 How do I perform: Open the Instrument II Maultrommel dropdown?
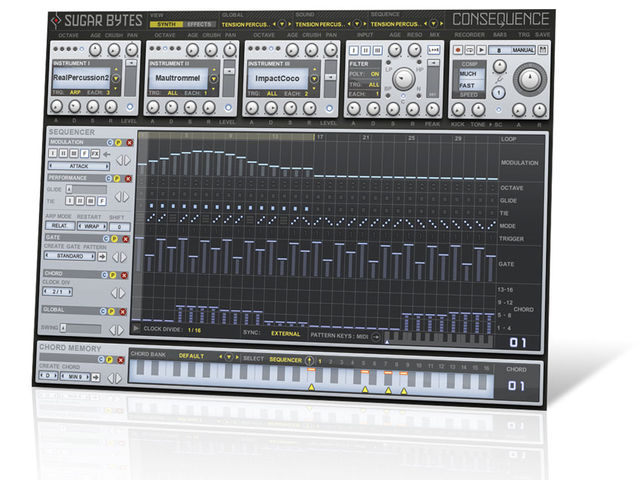213,78
